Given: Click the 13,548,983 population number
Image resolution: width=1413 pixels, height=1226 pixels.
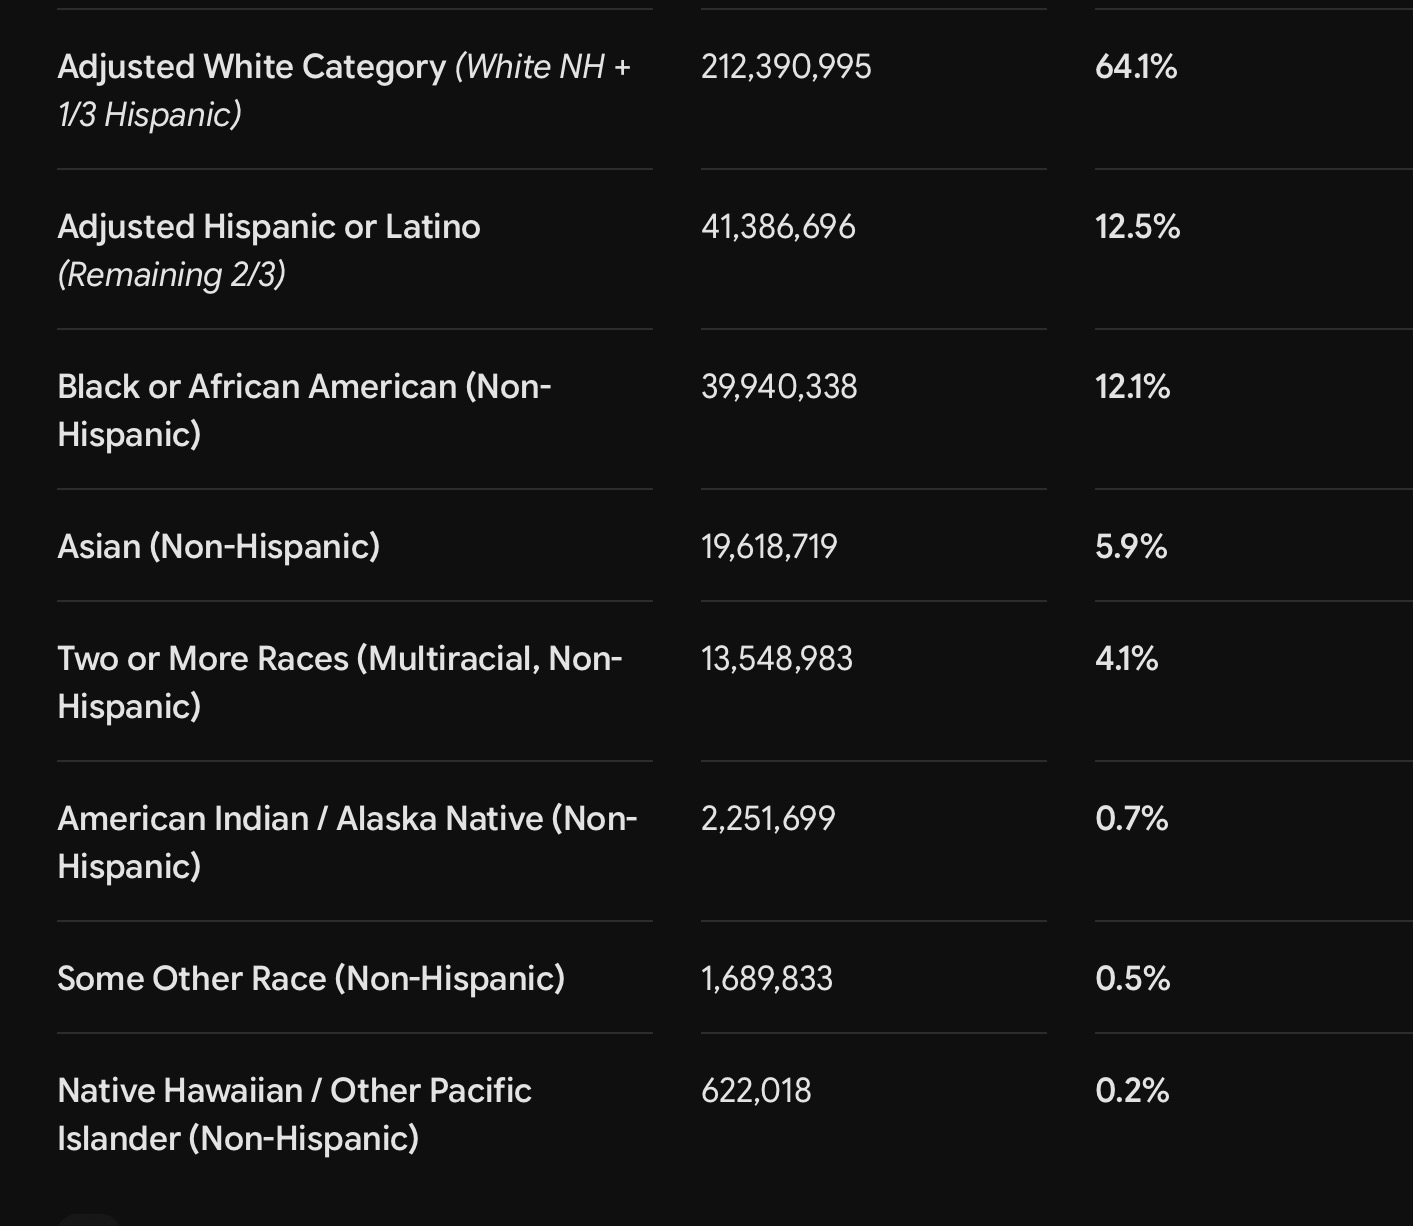Looking at the screenshot, I should (x=777, y=659).
